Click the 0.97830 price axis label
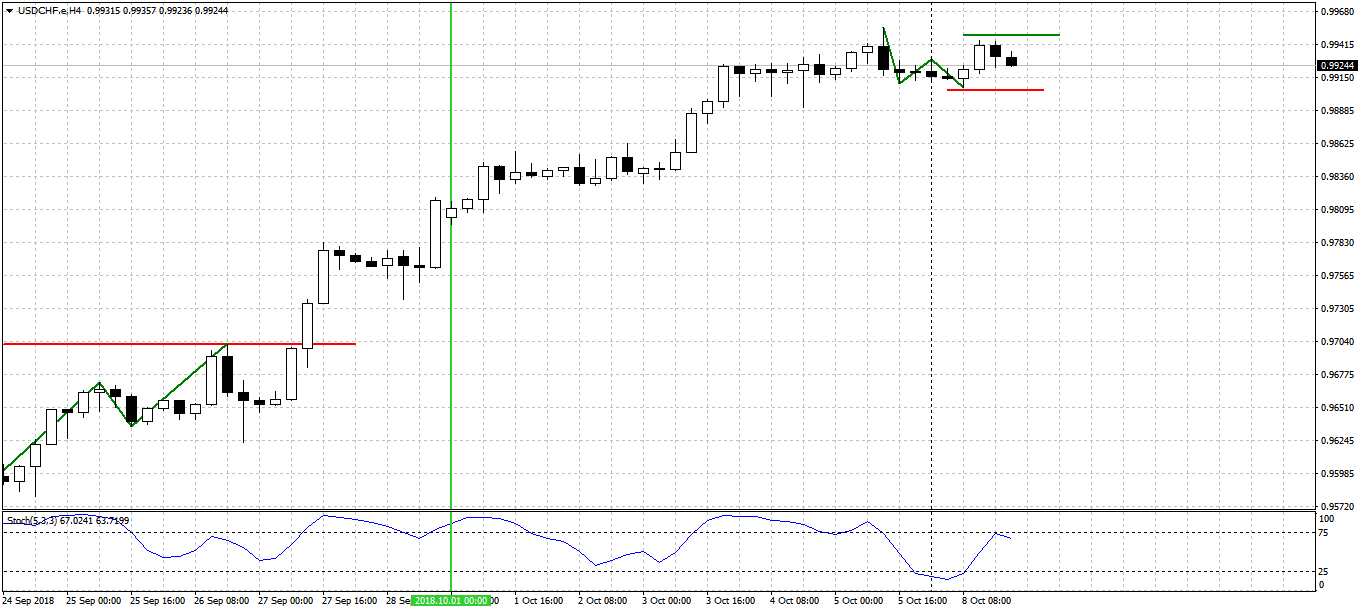 (x=1335, y=243)
